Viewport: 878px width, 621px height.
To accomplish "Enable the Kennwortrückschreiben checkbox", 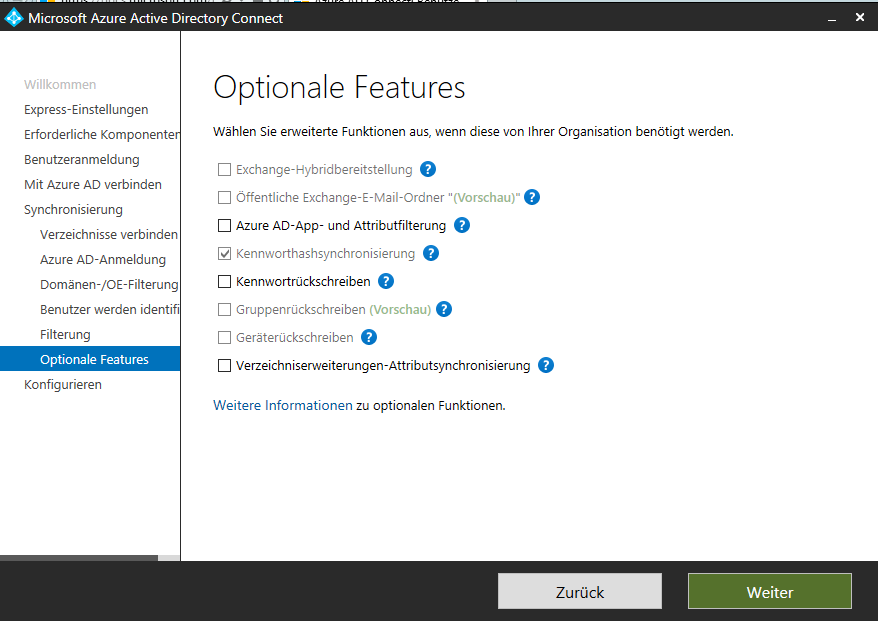I will point(224,281).
